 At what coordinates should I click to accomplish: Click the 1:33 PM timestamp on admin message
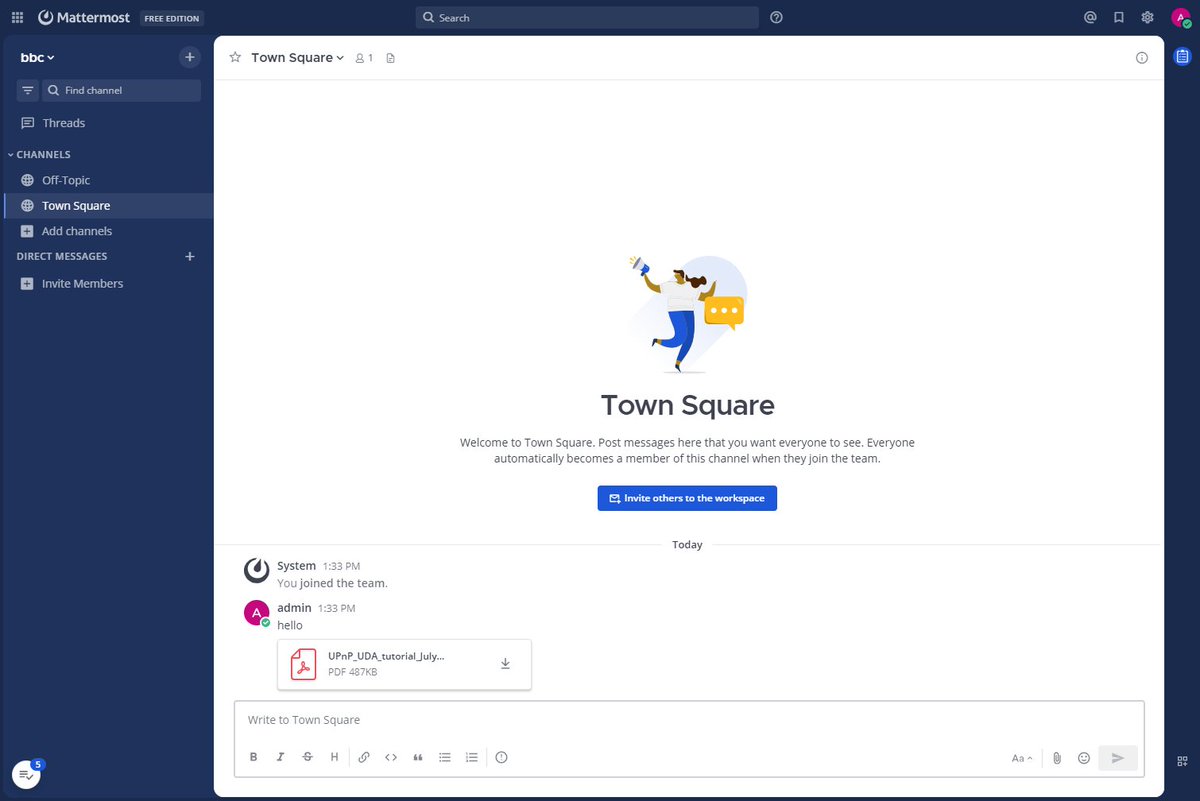click(x=336, y=608)
